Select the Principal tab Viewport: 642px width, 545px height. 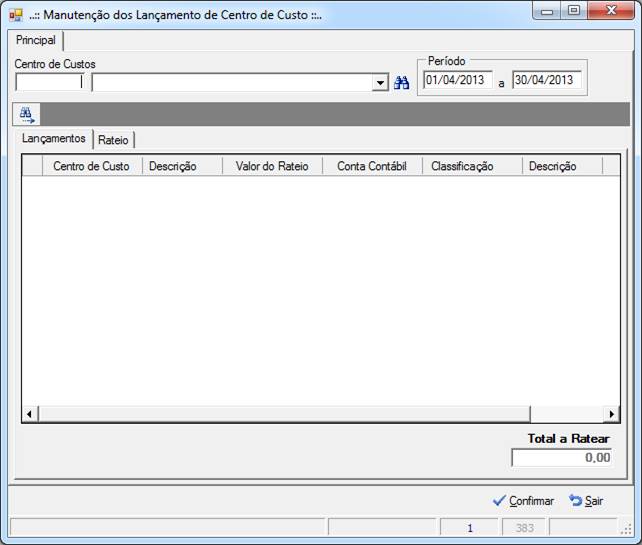(36, 40)
